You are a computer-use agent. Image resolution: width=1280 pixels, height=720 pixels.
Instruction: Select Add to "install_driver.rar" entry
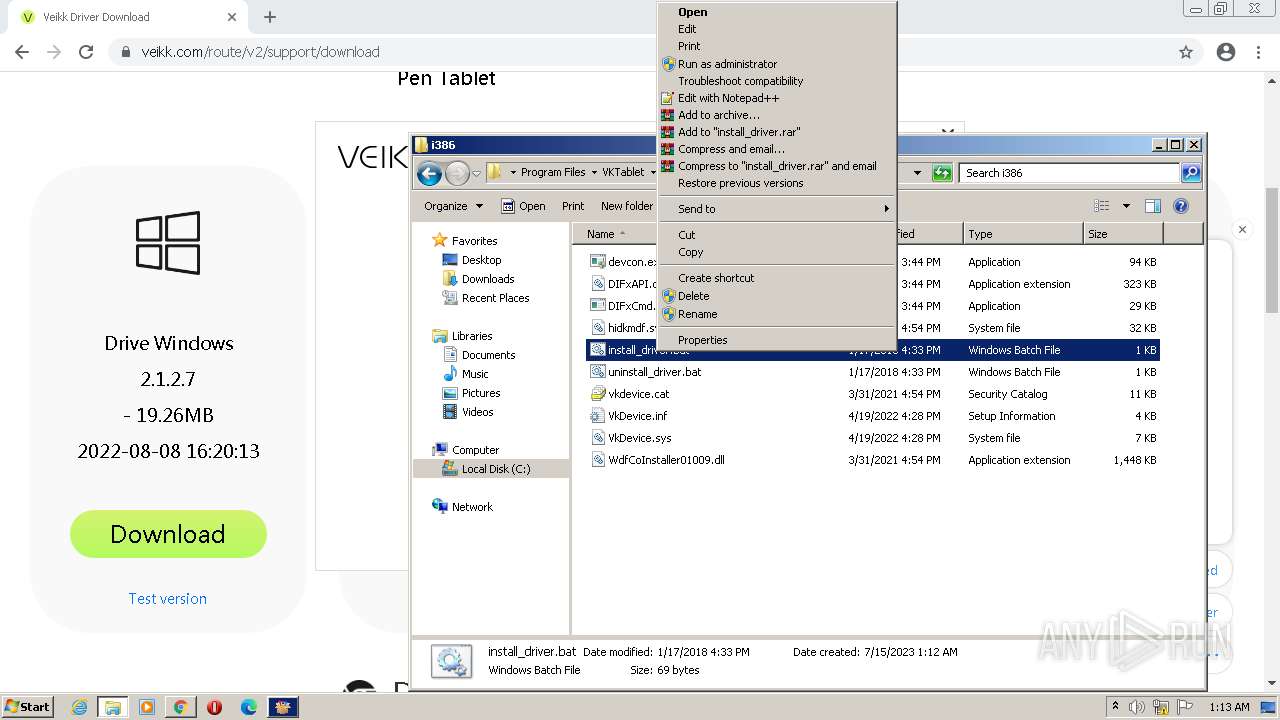pyautogui.click(x=776, y=132)
